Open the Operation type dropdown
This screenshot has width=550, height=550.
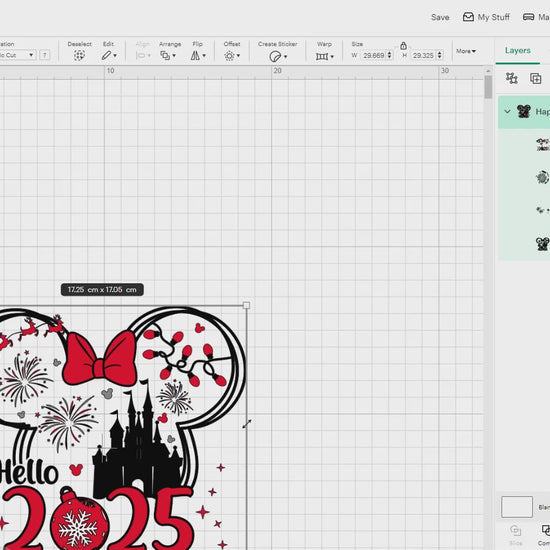point(18,55)
